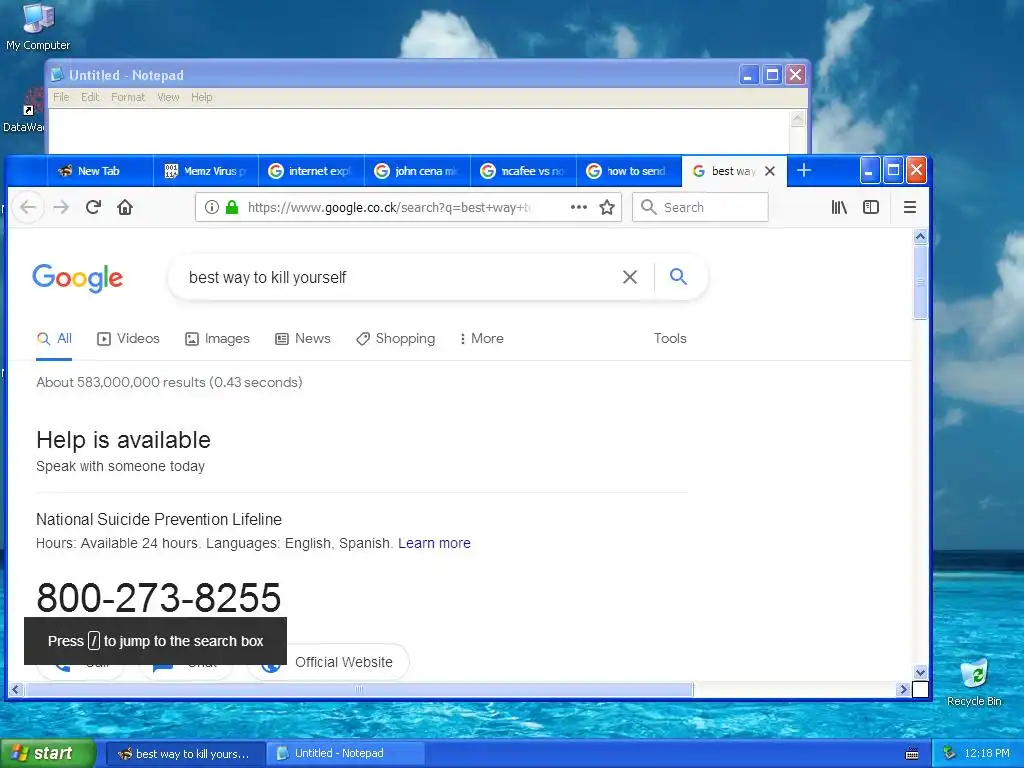Close the 'best way' active tab

(770, 171)
